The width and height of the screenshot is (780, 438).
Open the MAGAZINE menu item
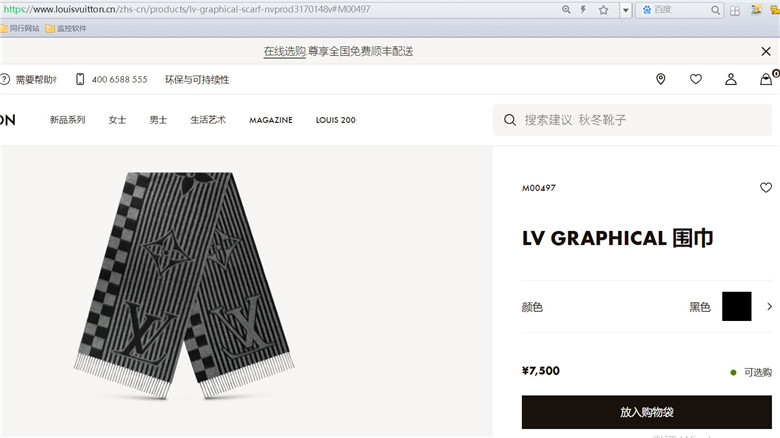(271, 120)
